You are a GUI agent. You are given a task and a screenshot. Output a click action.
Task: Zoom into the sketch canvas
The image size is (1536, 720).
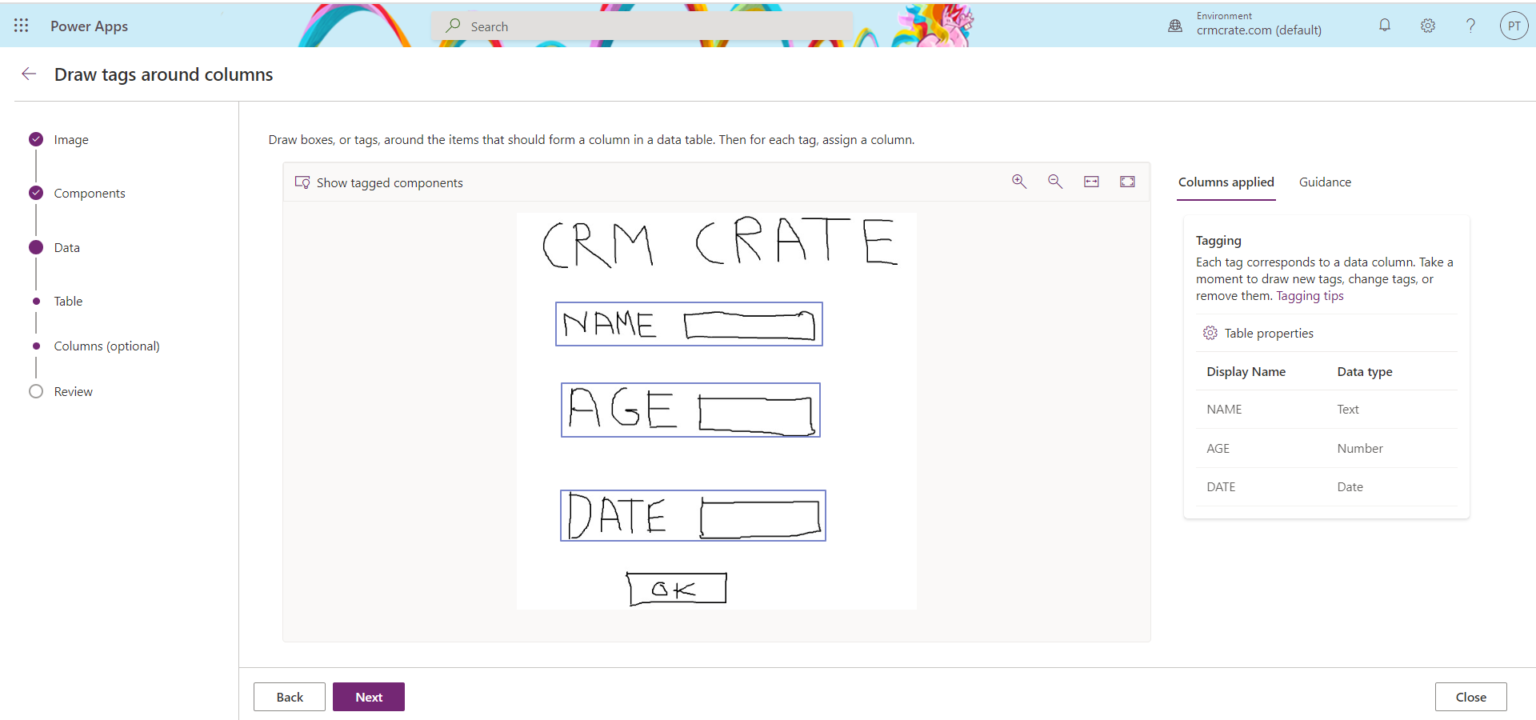click(1019, 181)
